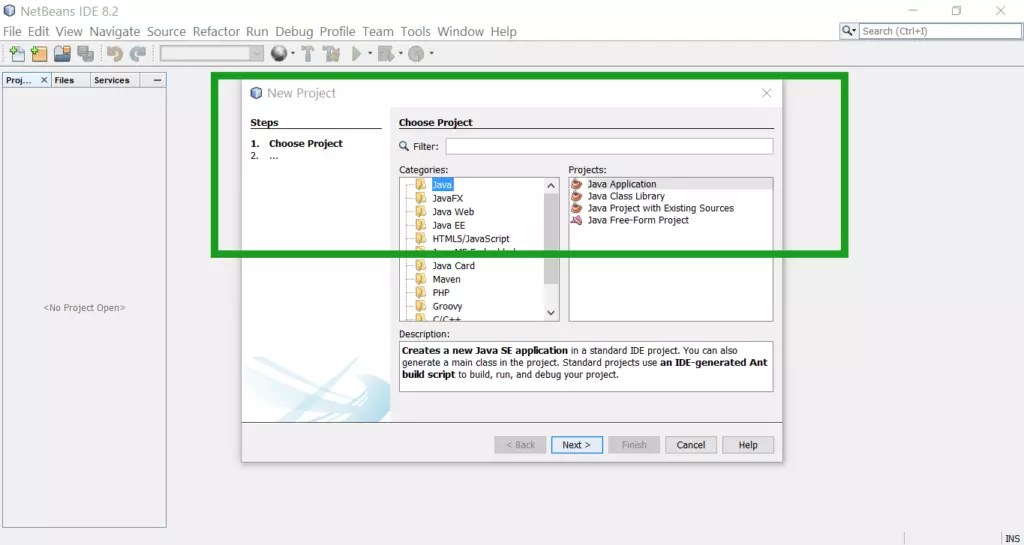Open the Edit menu
The height and width of the screenshot is (545, 1024).
coord(39,31)
